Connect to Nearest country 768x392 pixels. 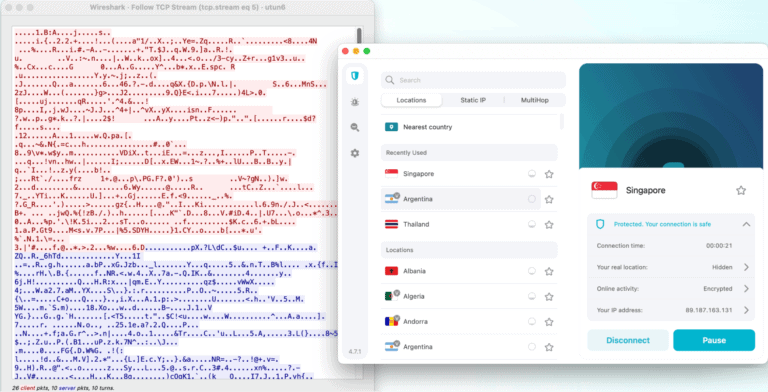tap(470, 127)
